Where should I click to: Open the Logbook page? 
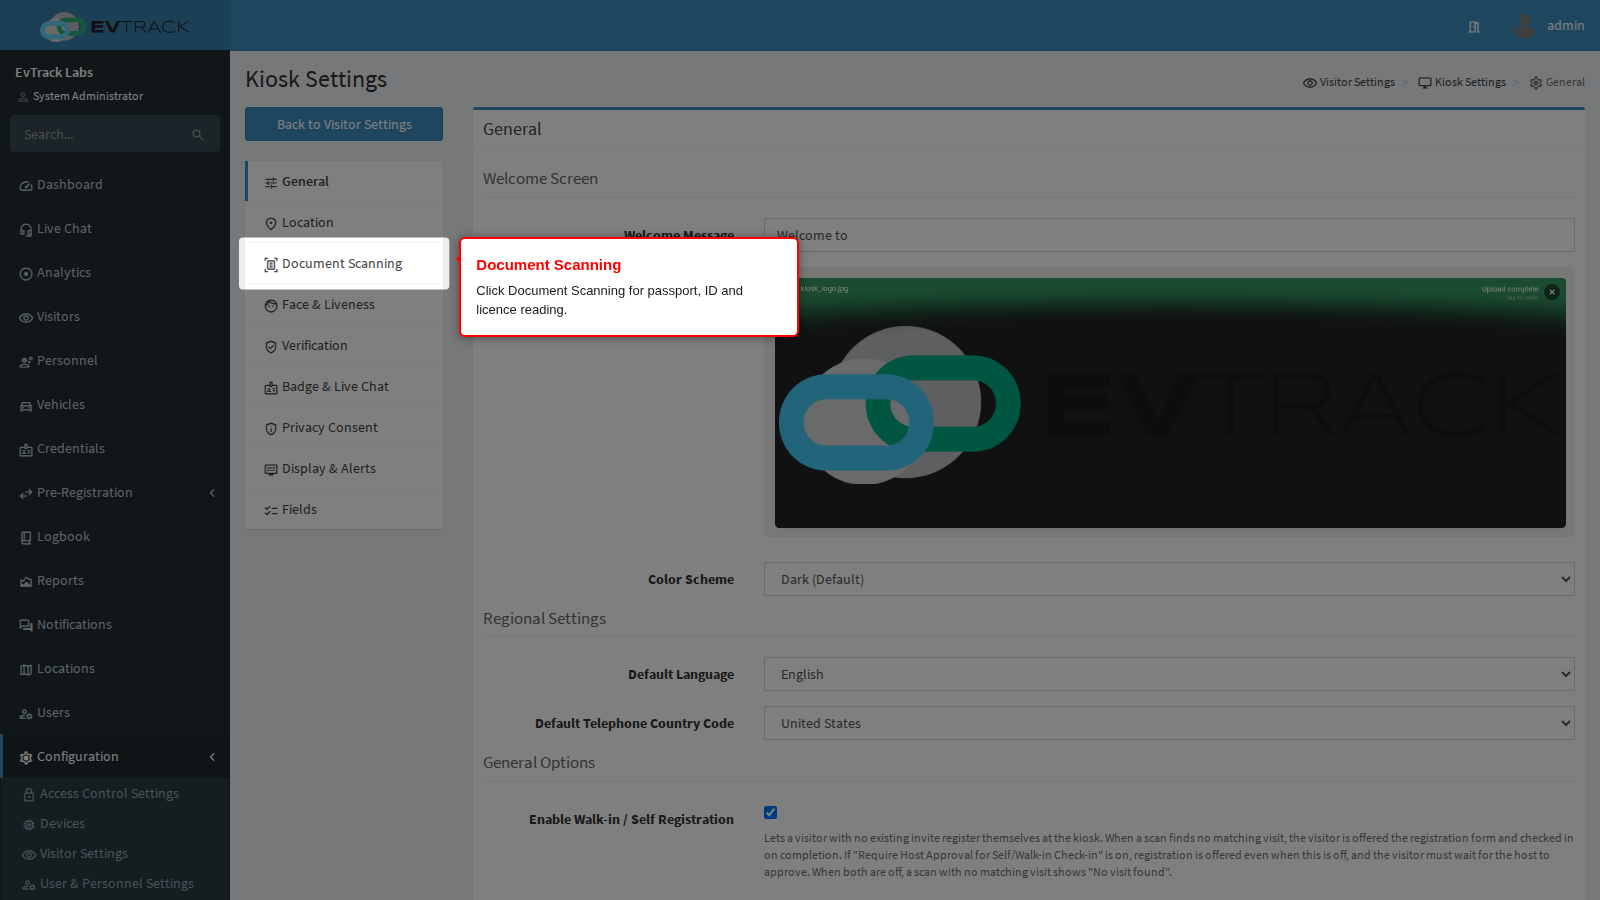click(115, 537)
